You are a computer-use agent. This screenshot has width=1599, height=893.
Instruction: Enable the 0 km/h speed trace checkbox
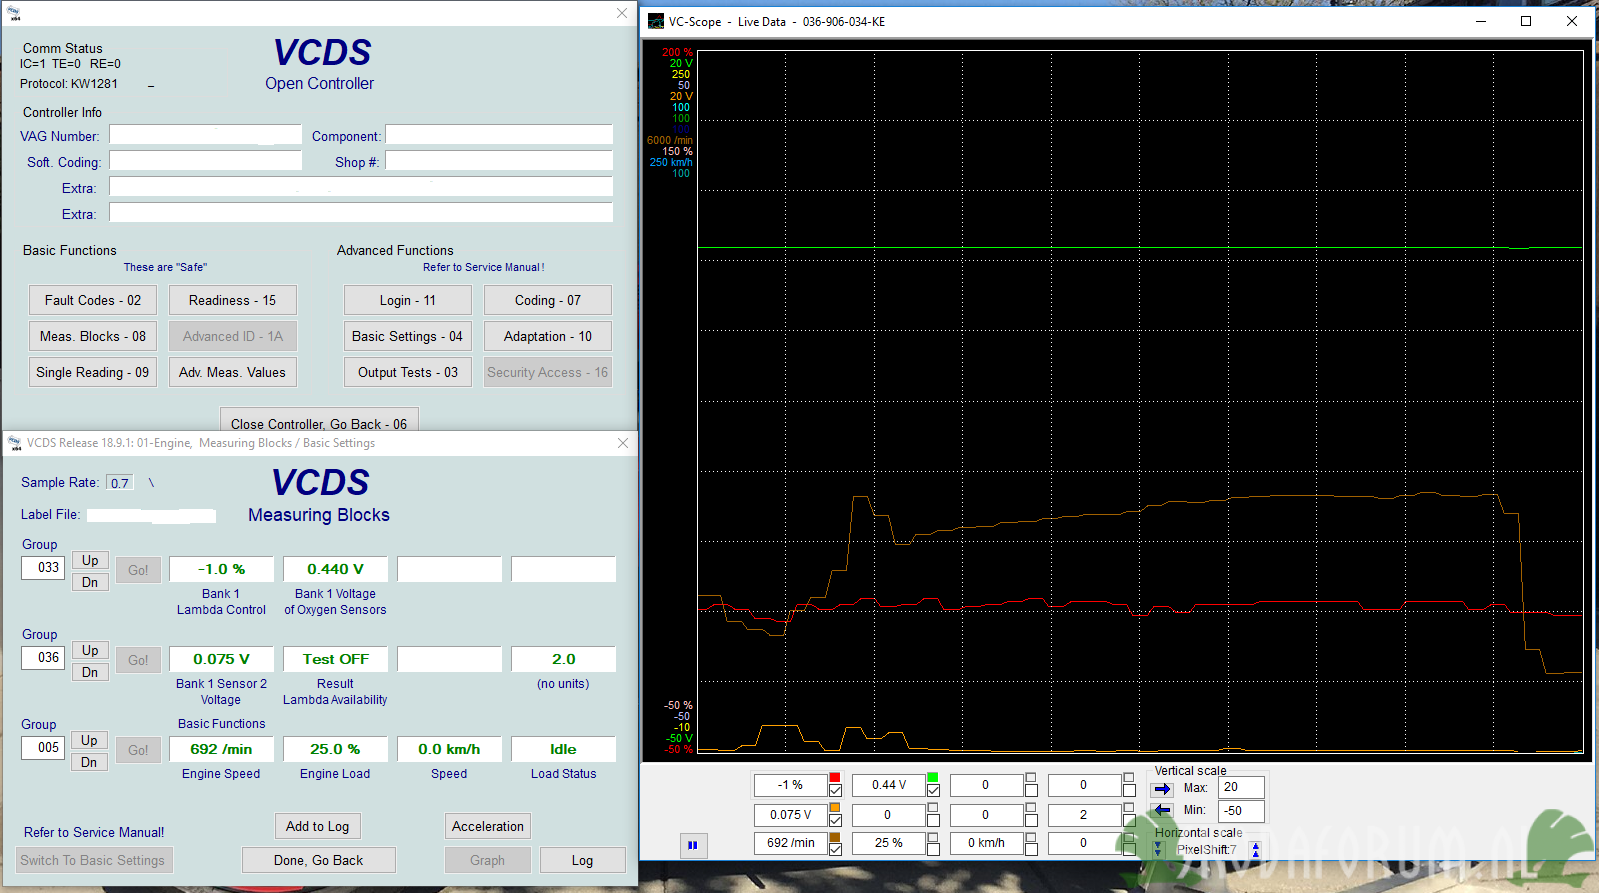(x=1031, y=849)
